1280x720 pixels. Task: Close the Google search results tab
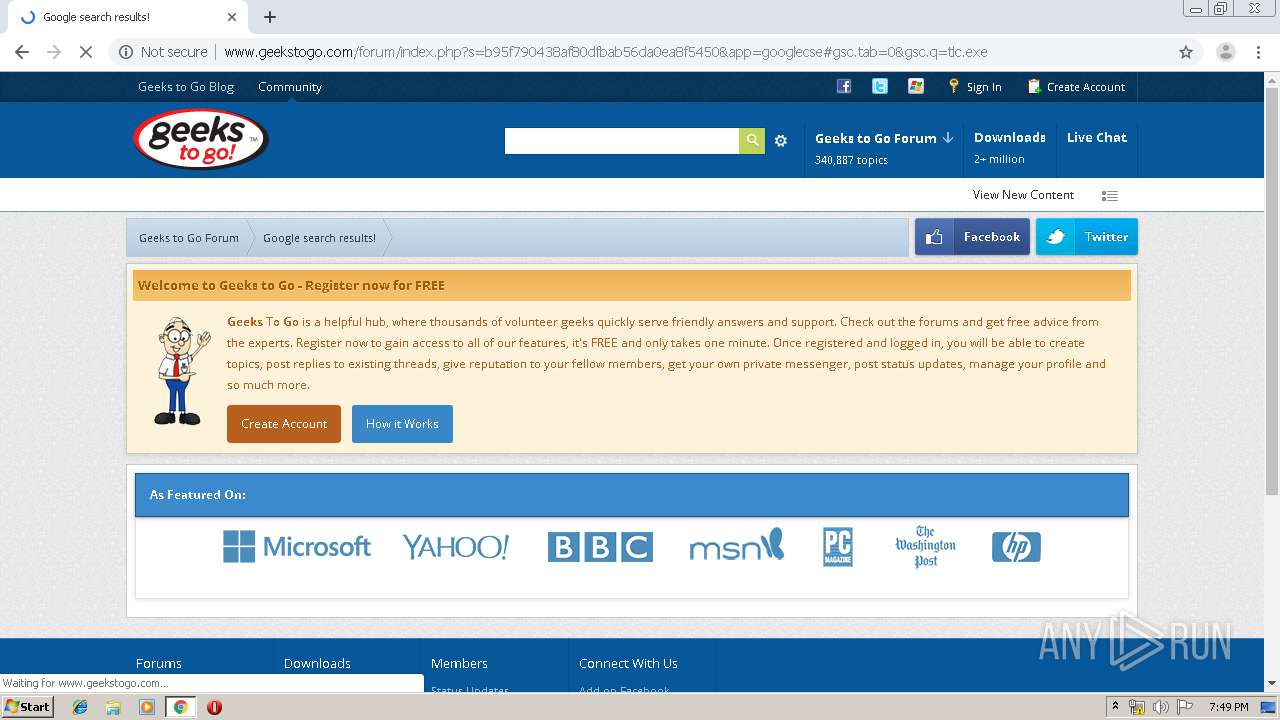[232, 17]
